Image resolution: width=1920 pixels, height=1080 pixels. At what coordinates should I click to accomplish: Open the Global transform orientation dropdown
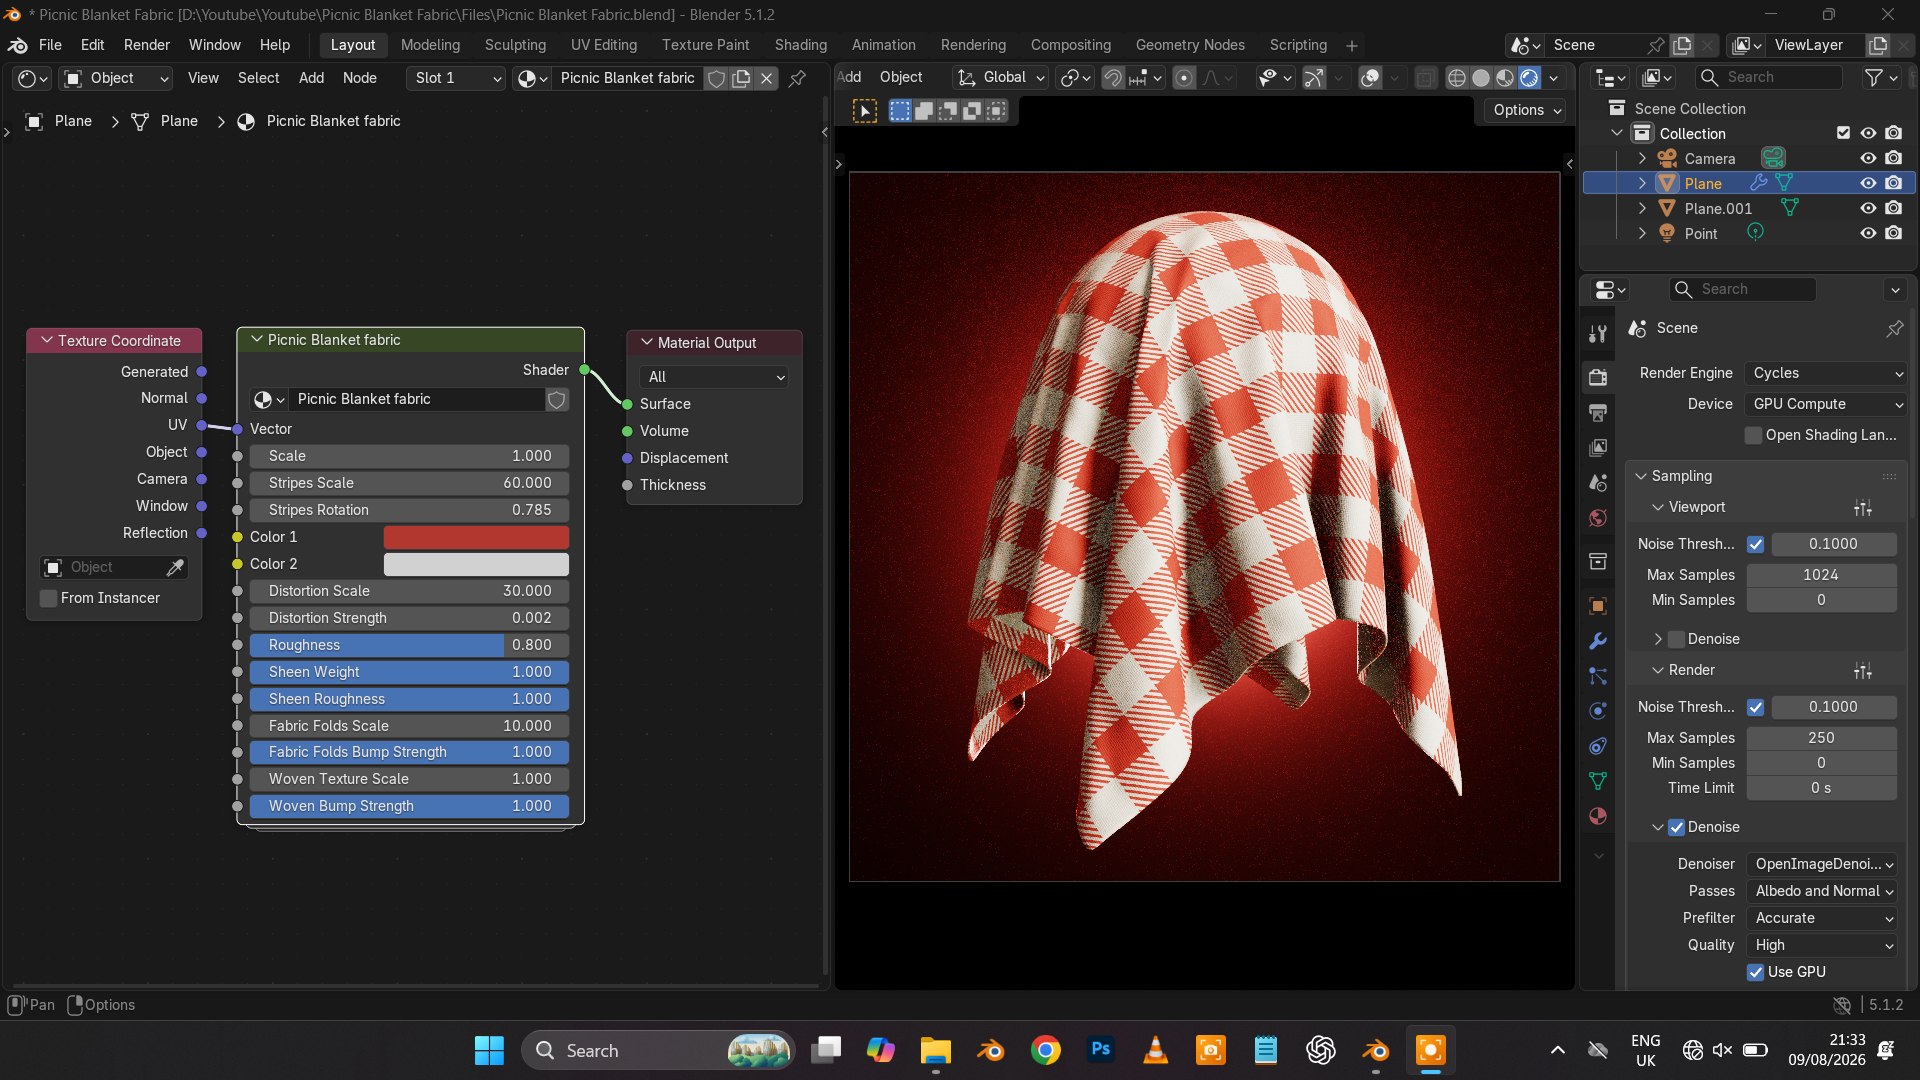coord(1000,78)
